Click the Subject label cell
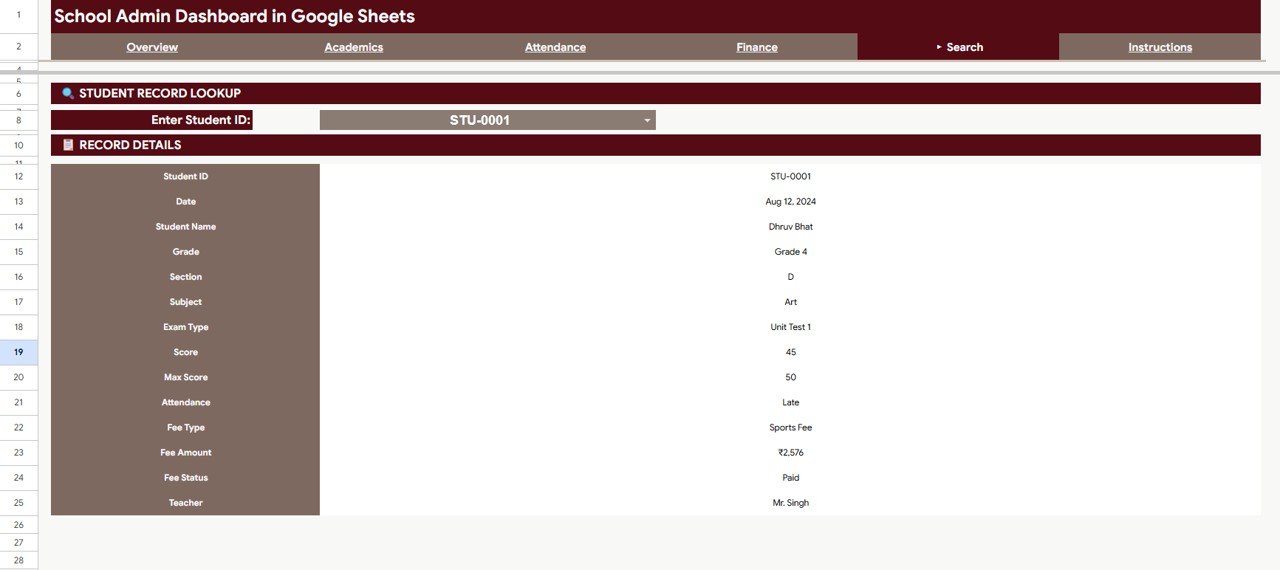This screenshot has width=1280, height=570. (x=185, y=301)
